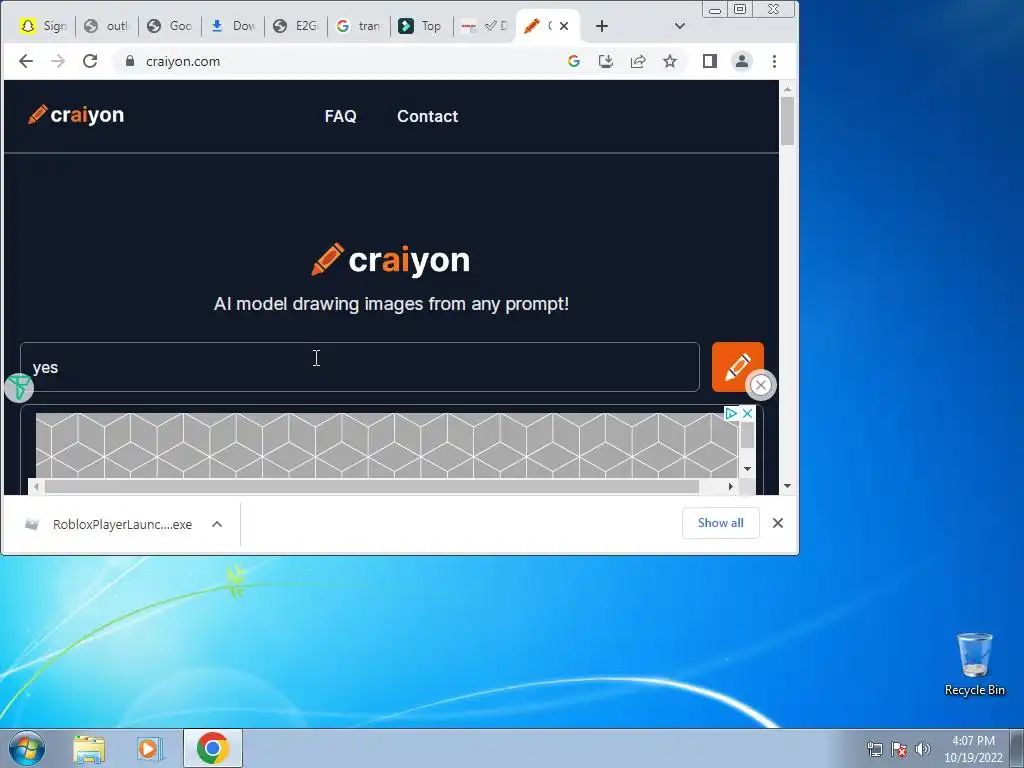Open a new browser tab

point(601,26)
